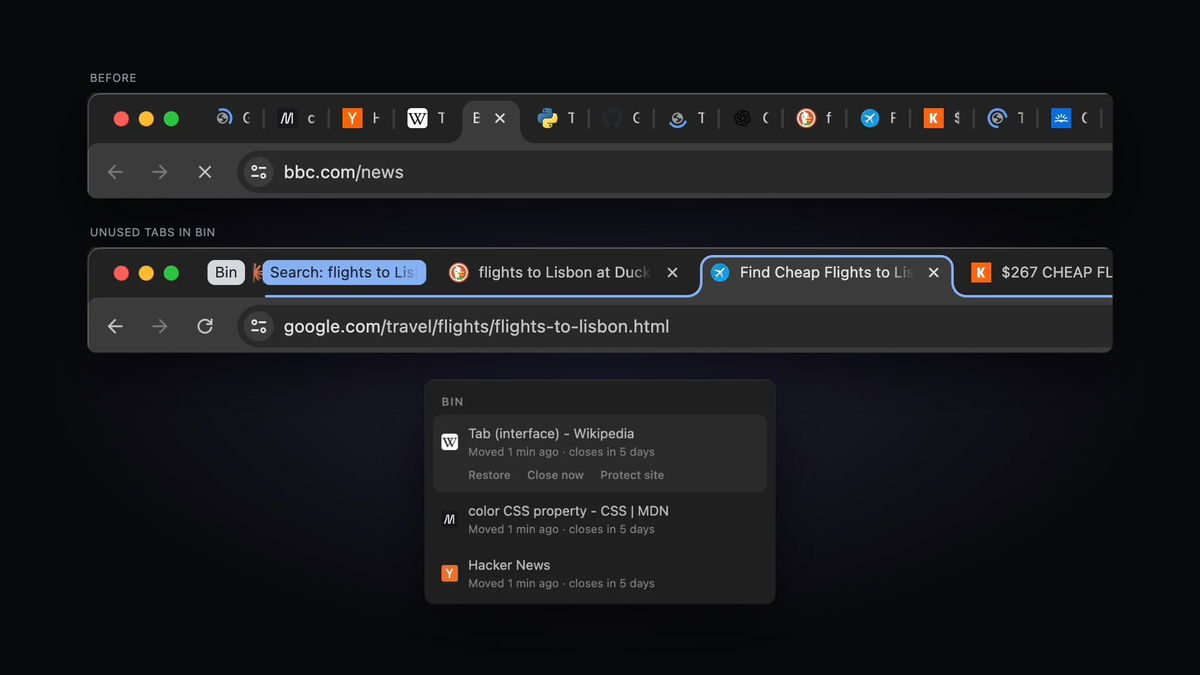Close the 'Find Cheap Flights to Lis' tab
This screenshot has height=675, width=1200.
(934, 272)
